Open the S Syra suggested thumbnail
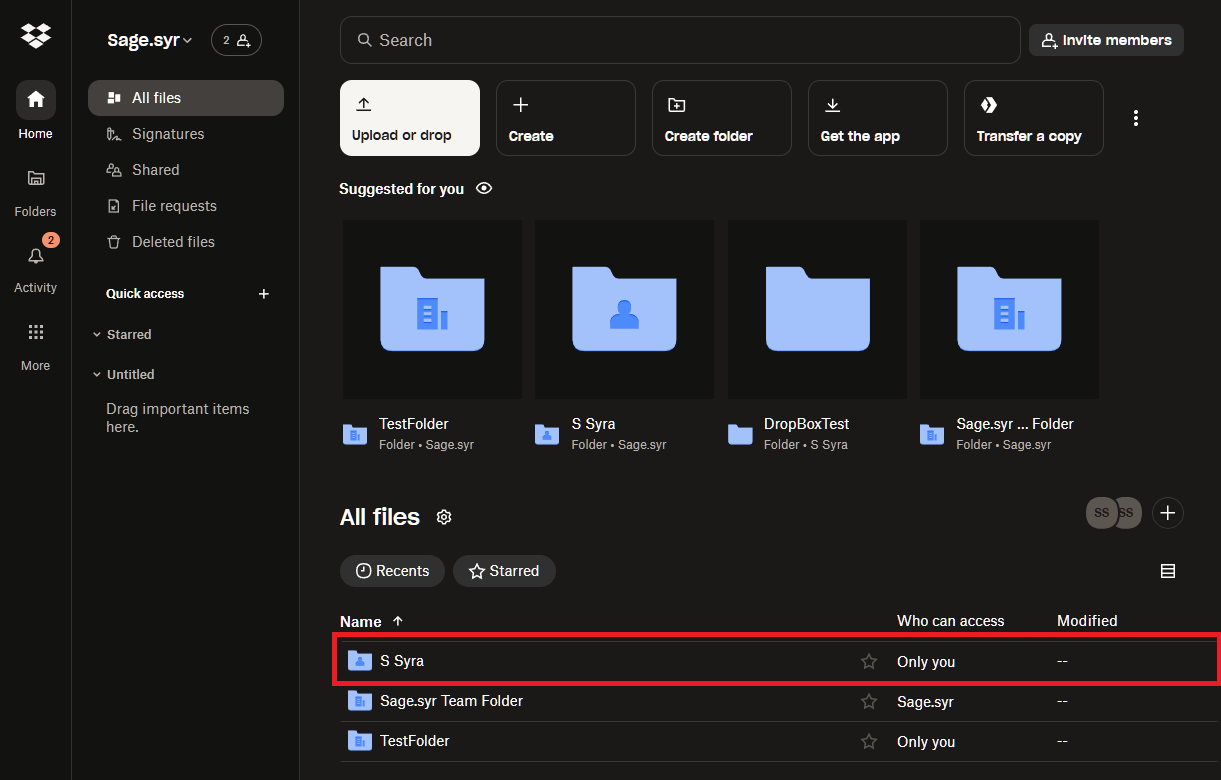The height and width of the screenshot is (780, 1221). coord(624,310)
